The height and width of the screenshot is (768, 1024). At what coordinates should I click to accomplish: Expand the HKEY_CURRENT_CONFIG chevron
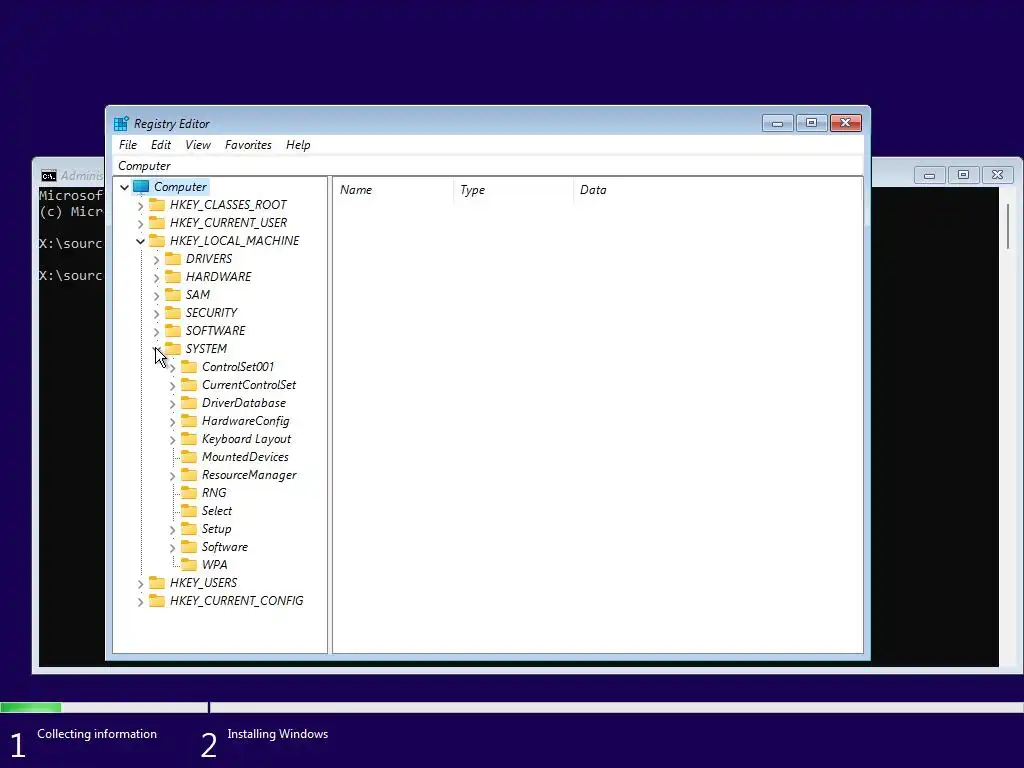(140, 601)
